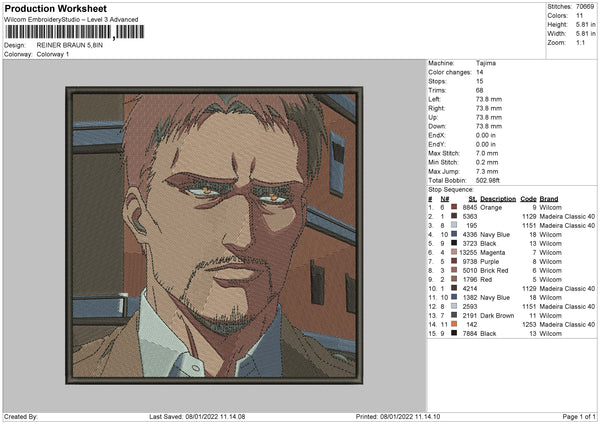
Task: Click the Stops value "15"
Action: 479,81
